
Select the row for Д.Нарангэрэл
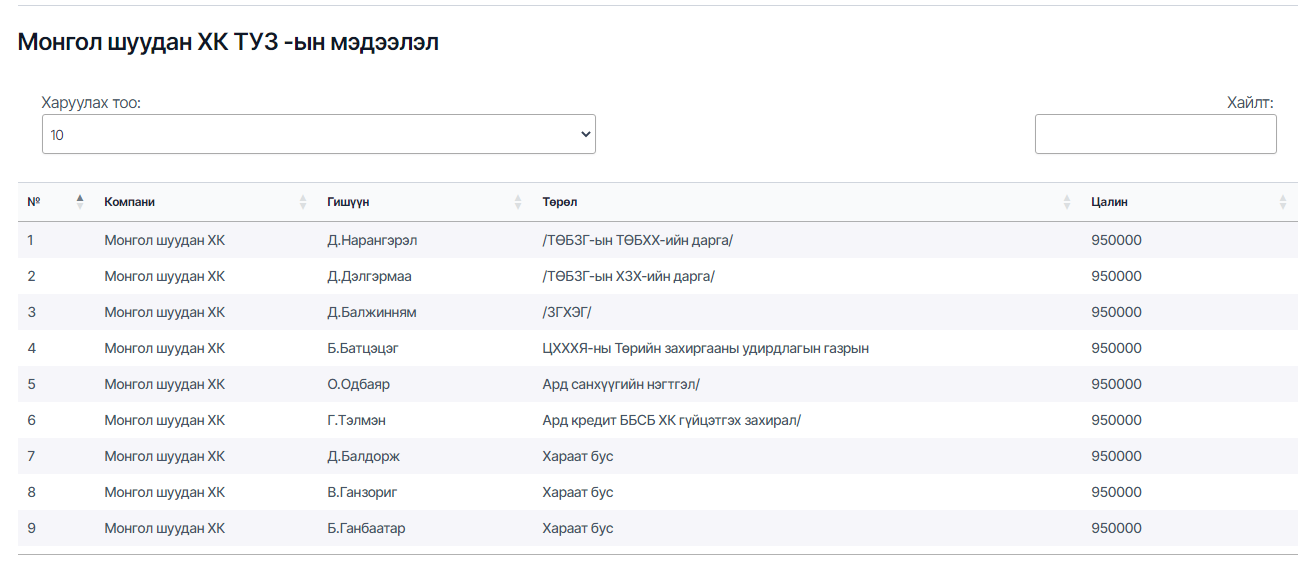click(371, 240)
